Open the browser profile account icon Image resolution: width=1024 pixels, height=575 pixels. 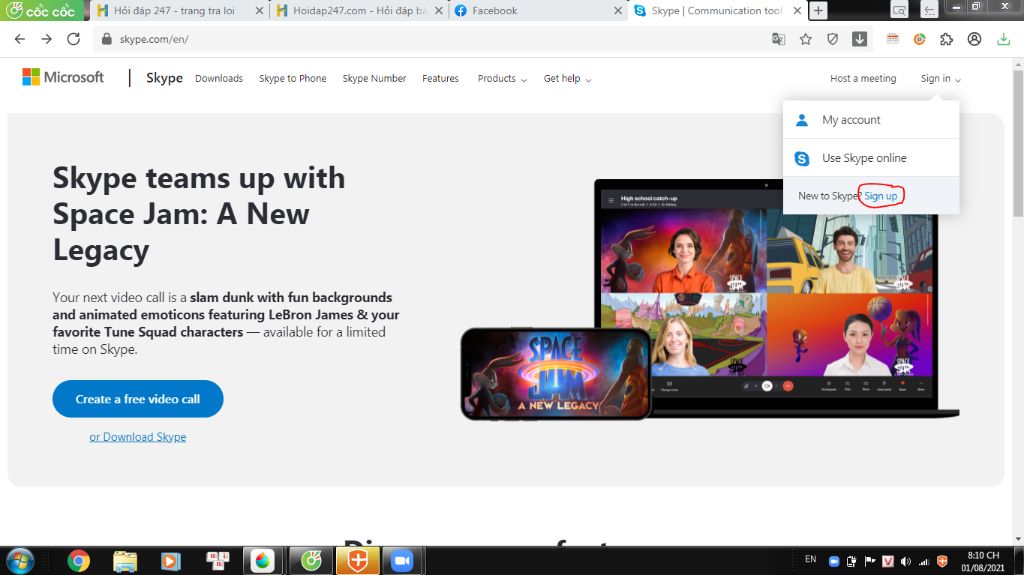click(x=974, y=39)
